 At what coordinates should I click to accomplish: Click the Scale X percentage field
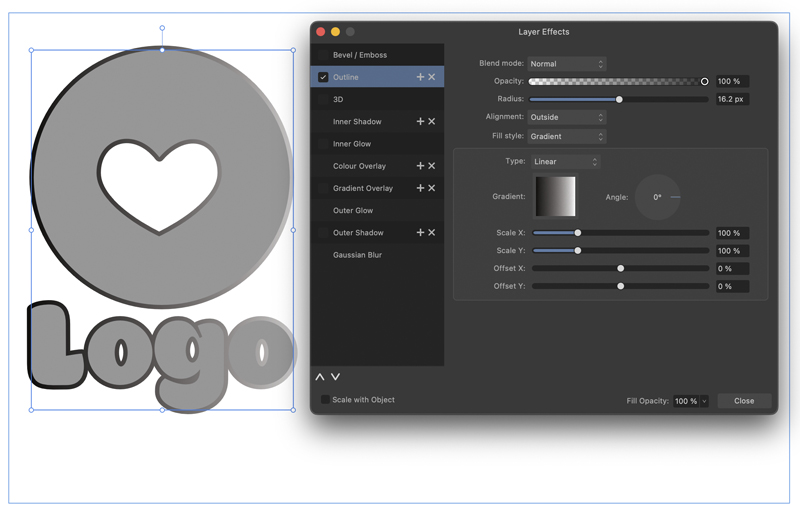732,233
